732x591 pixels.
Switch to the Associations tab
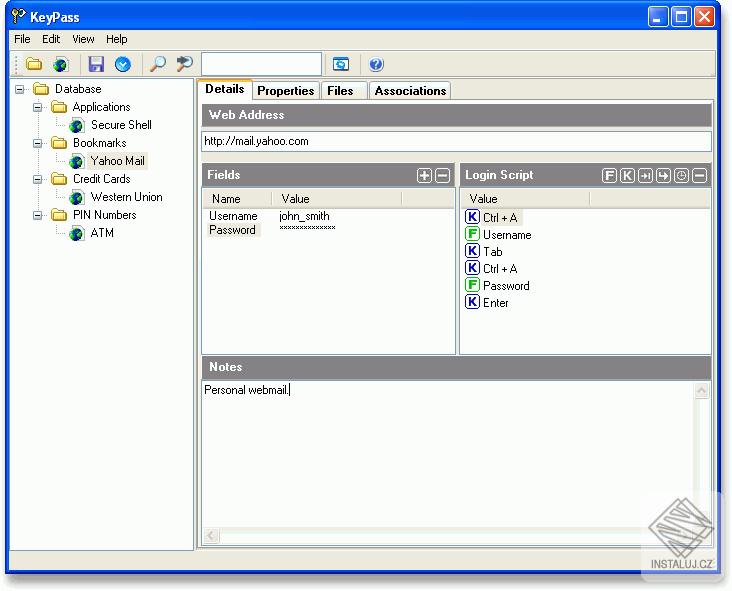tap(410, 91)
